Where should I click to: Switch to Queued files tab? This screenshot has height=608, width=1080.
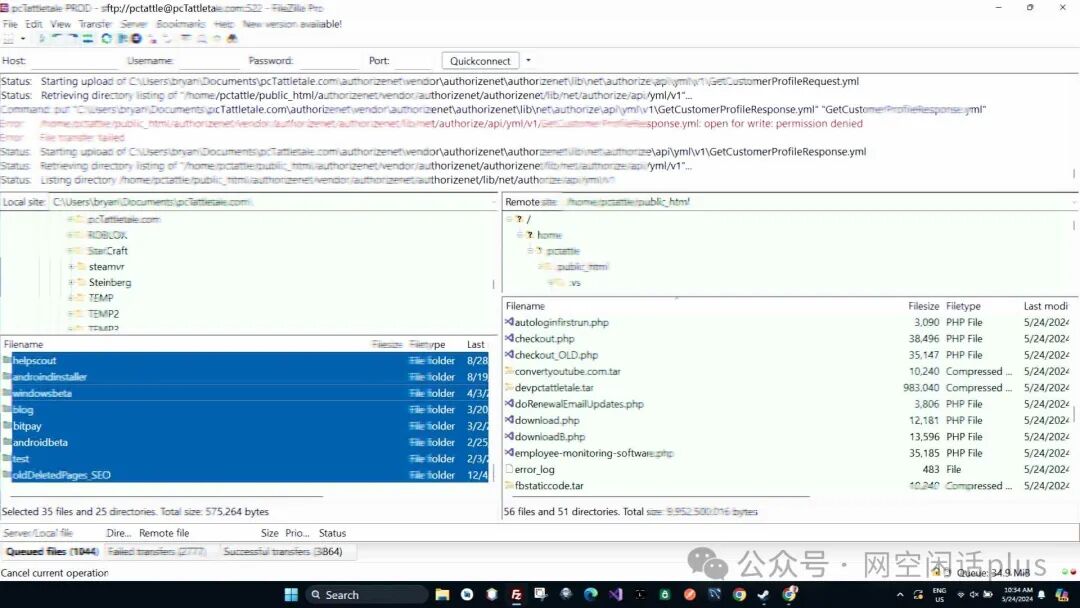coord(52,552)
